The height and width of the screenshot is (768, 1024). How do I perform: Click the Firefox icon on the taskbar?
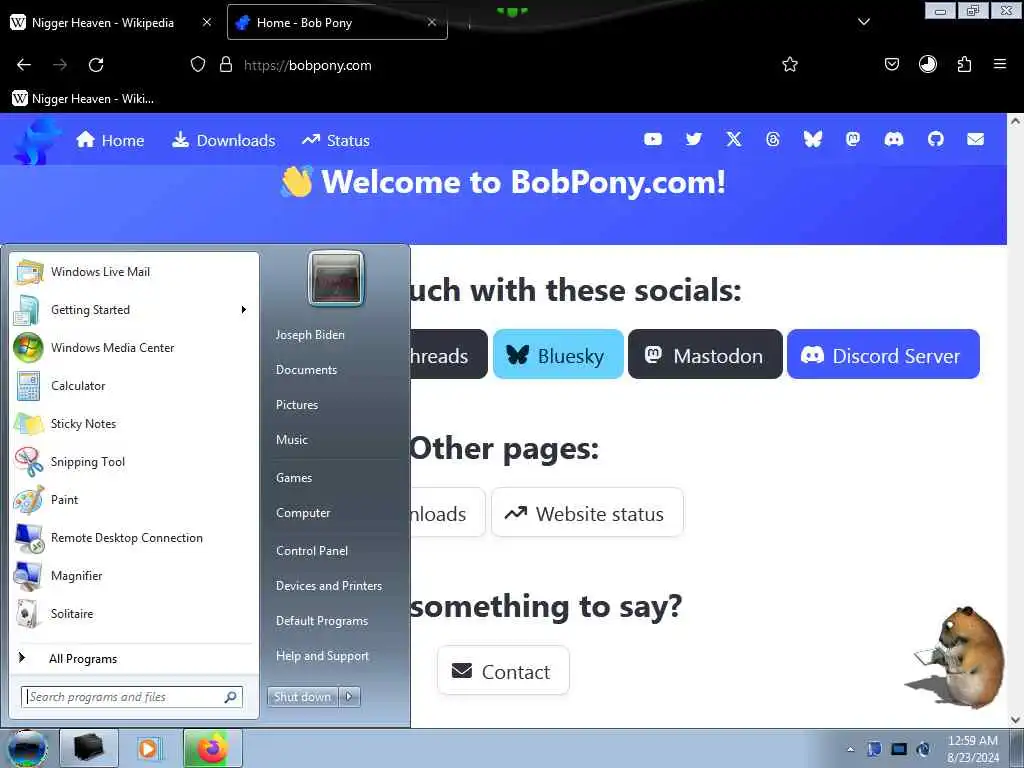(212, 748)
